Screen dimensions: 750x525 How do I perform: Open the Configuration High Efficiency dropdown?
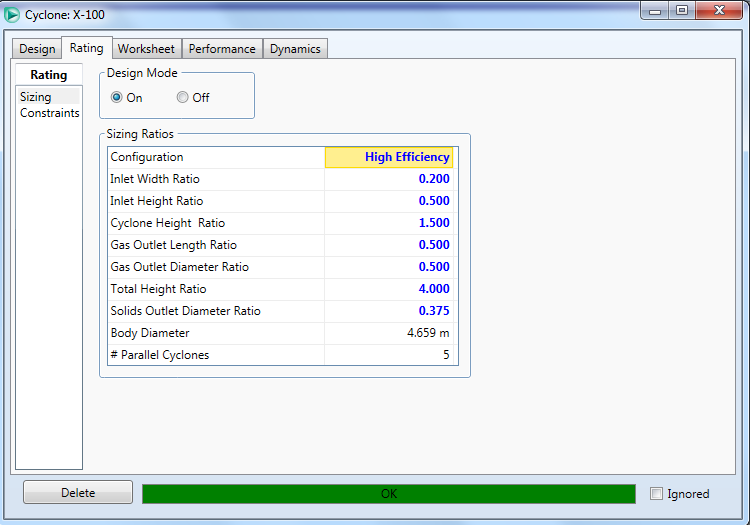pyautogui.click(x=390, y=157)
